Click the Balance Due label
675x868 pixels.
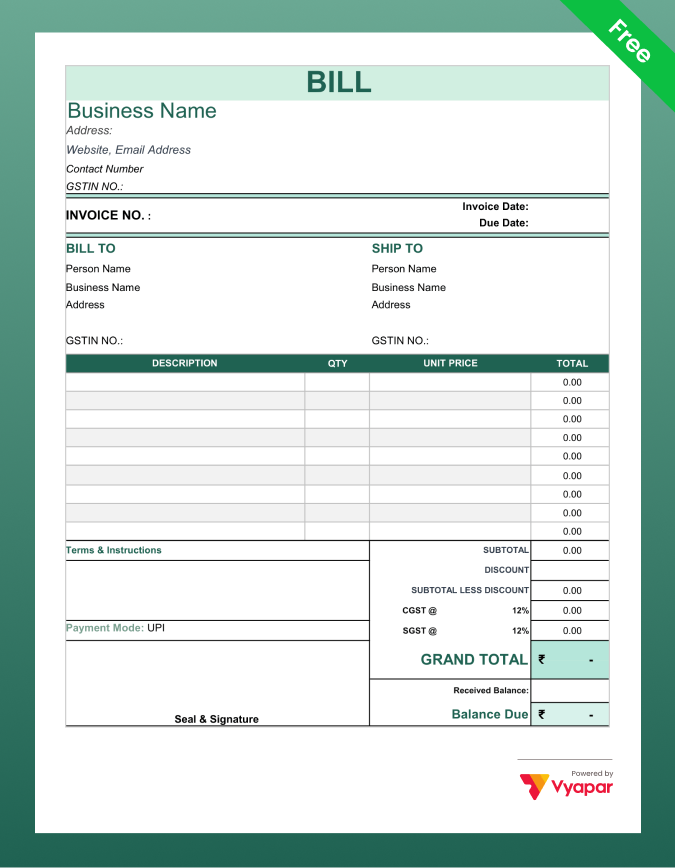coord(490,715)
